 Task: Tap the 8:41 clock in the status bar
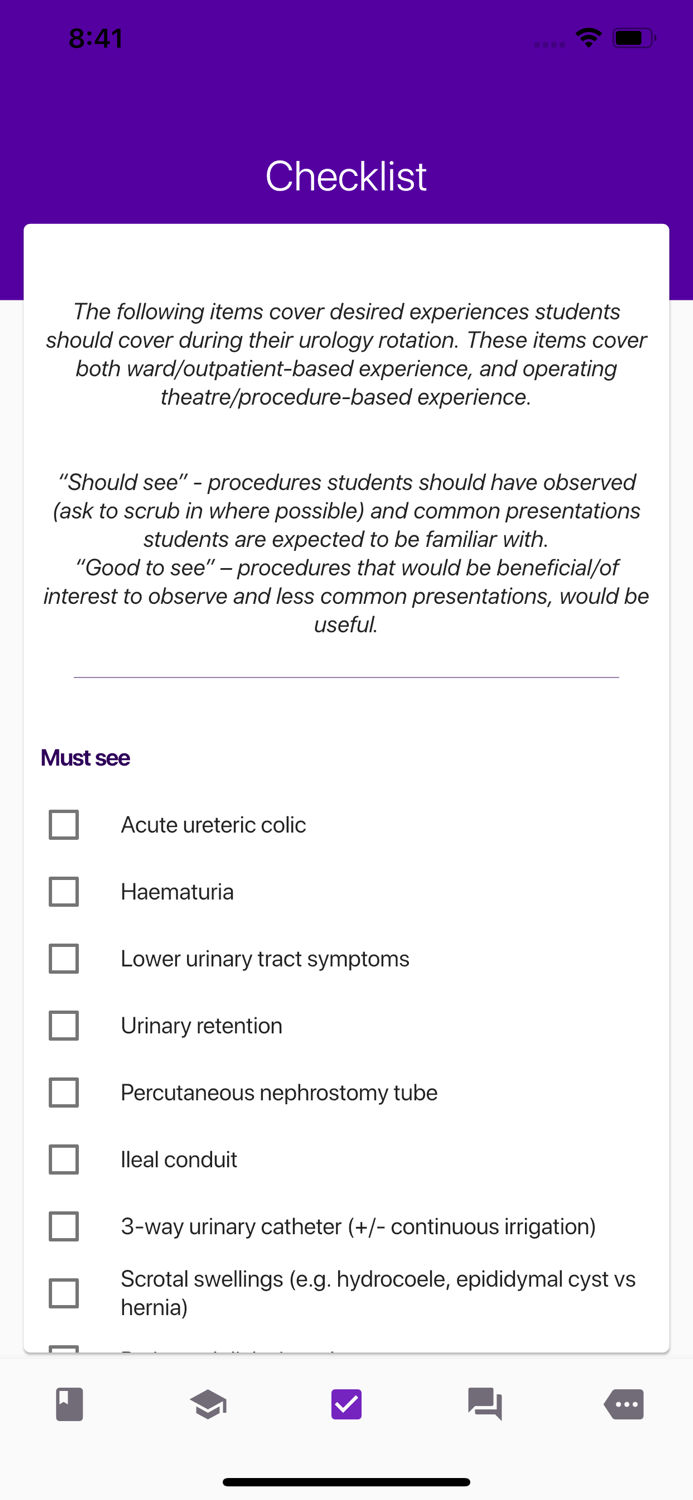(97, 38)
